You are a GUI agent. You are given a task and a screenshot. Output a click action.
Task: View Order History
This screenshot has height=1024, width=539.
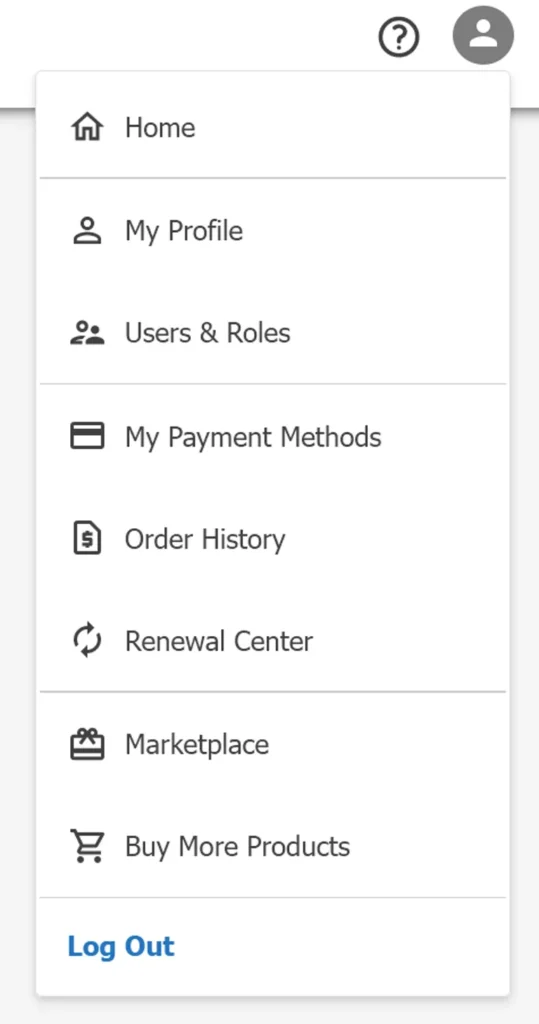click(272, 539)
